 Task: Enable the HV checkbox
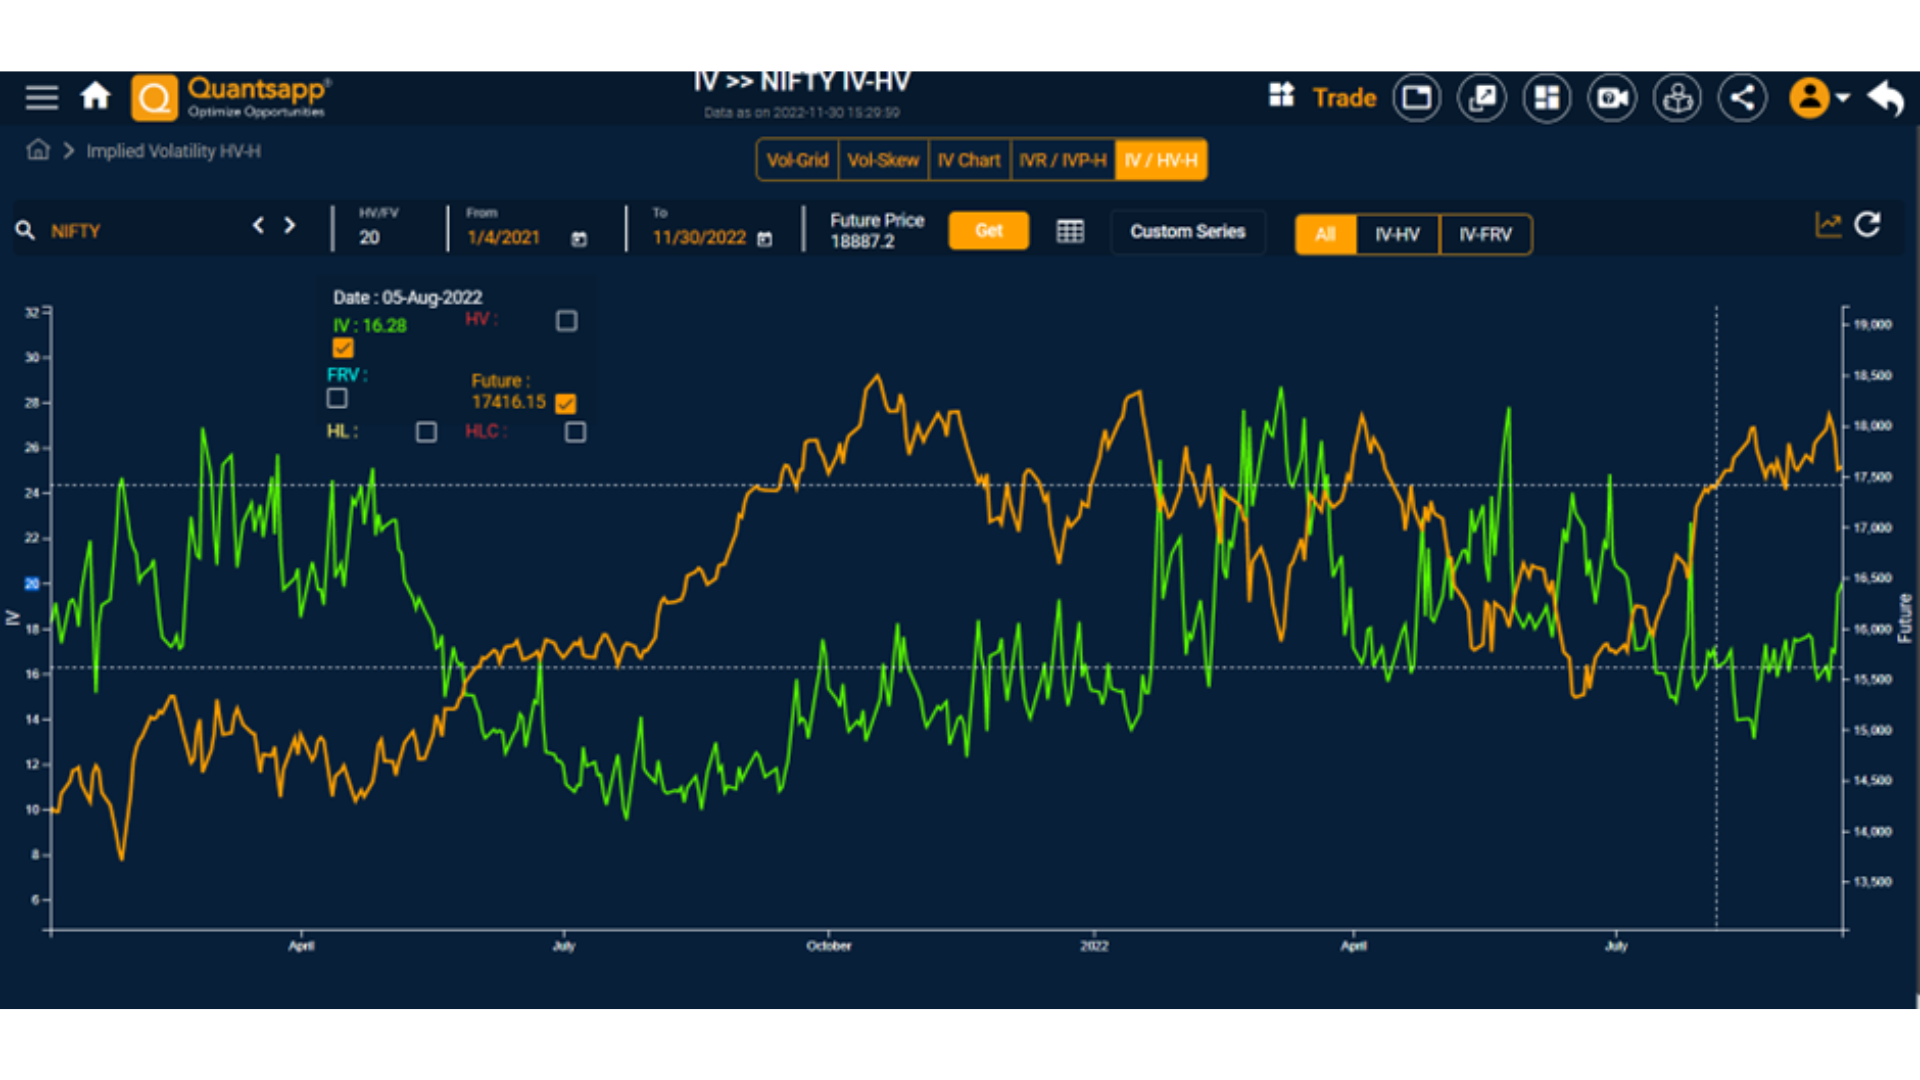click(567, 321)
